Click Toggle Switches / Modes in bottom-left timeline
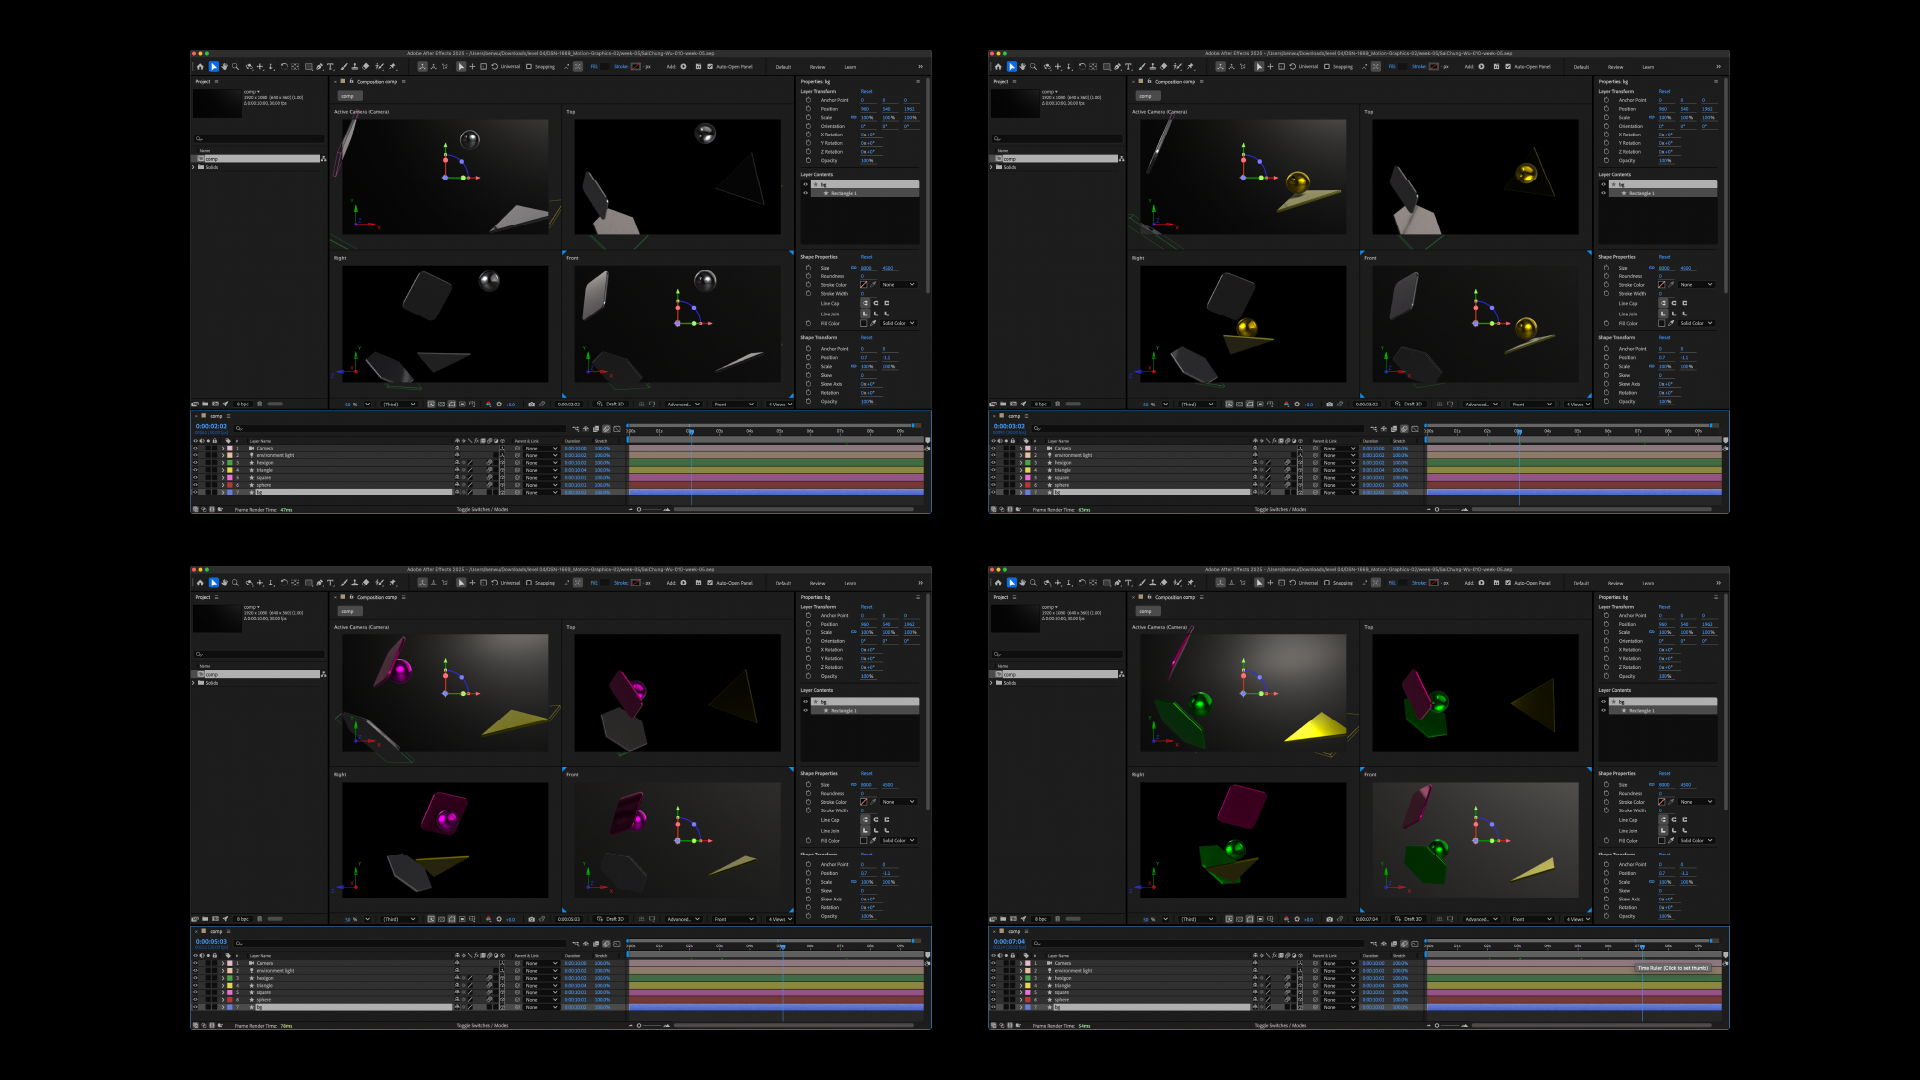 pyautogui.click(x=482, y=1025)
